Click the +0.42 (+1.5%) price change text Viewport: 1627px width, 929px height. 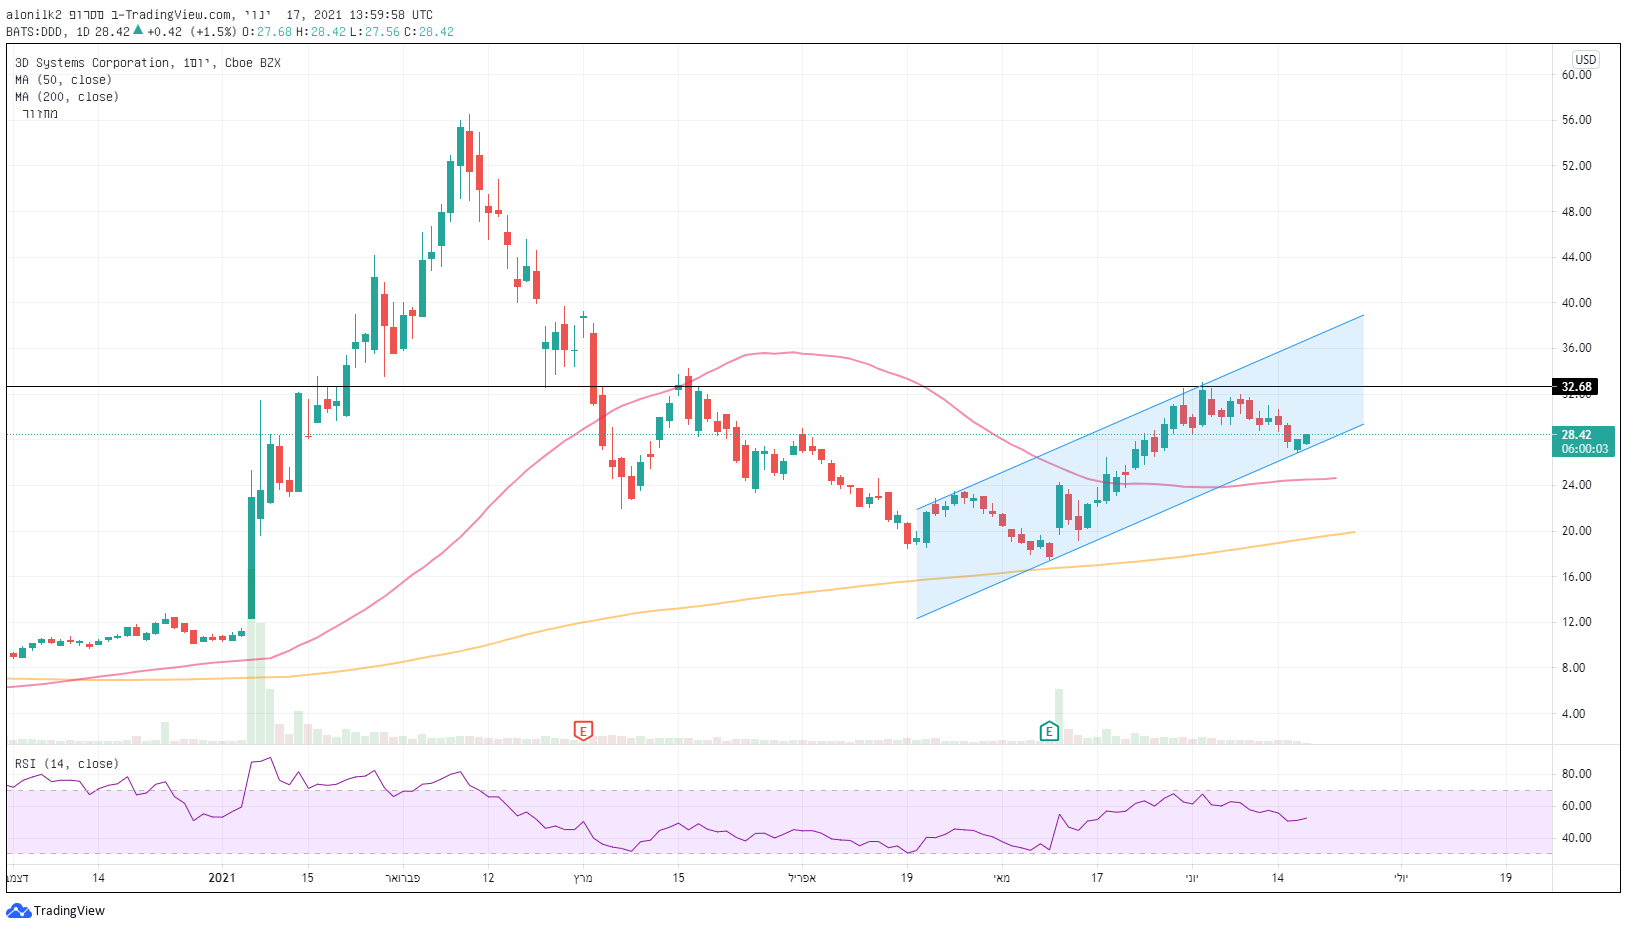tap(192, 32)
